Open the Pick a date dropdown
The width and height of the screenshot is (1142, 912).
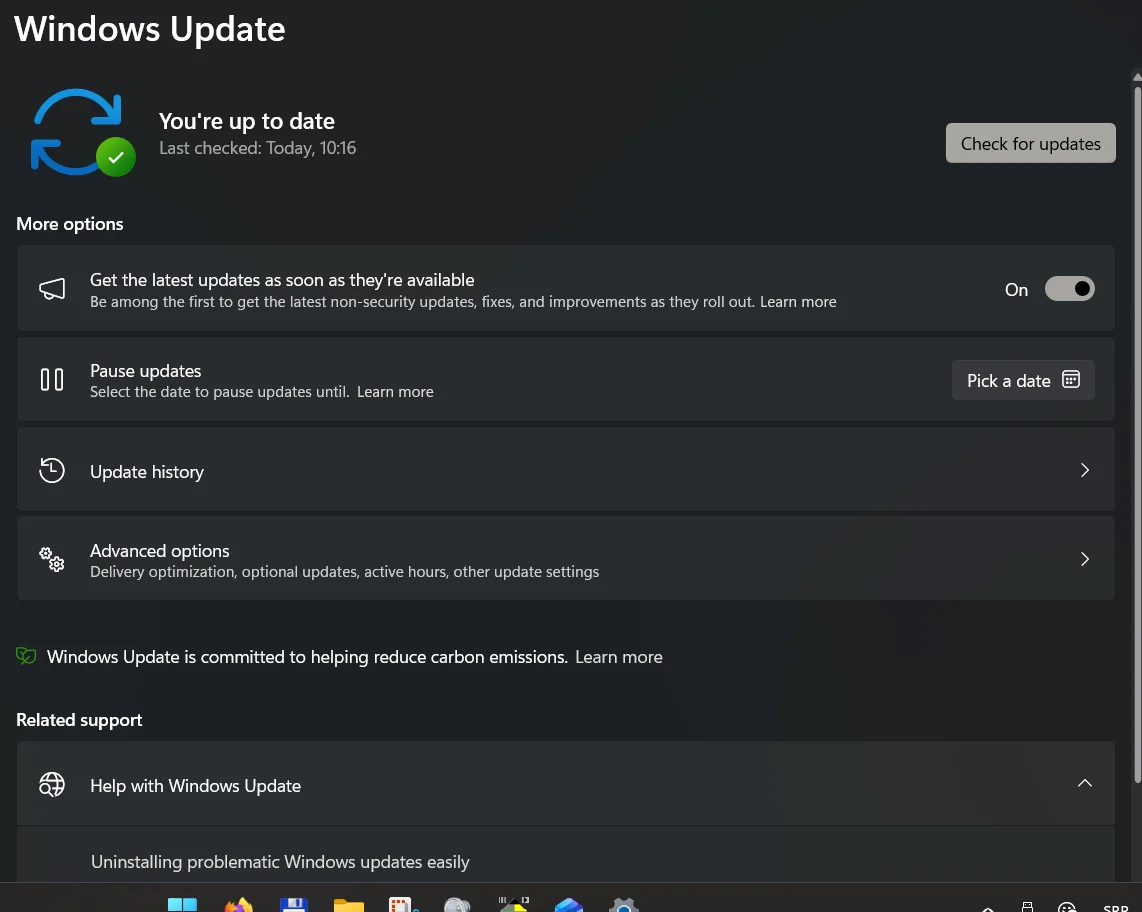(x=1023, y=380)
